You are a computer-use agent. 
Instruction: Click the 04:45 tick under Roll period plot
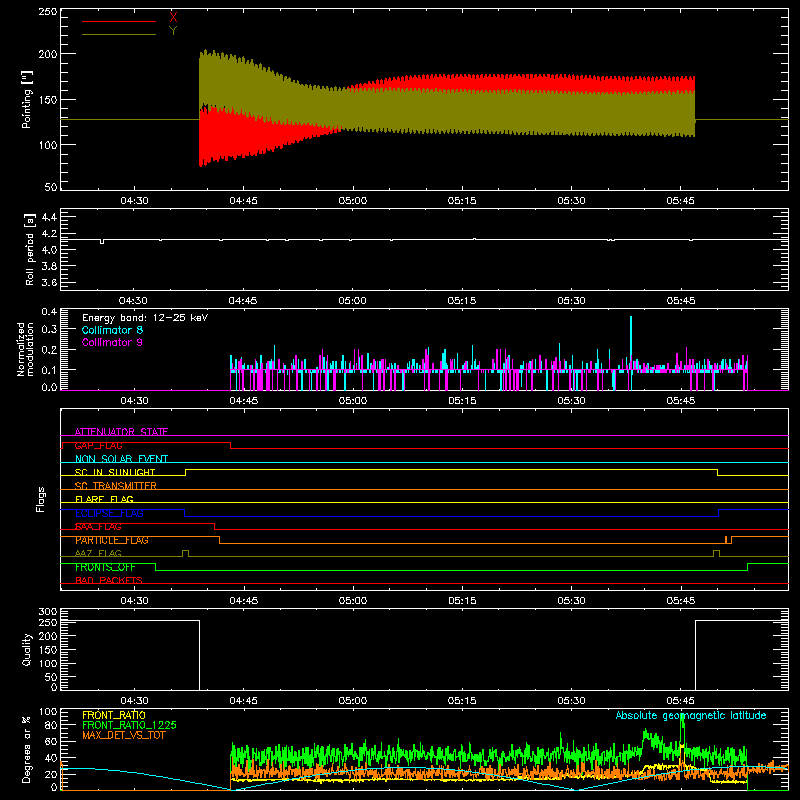243,301
